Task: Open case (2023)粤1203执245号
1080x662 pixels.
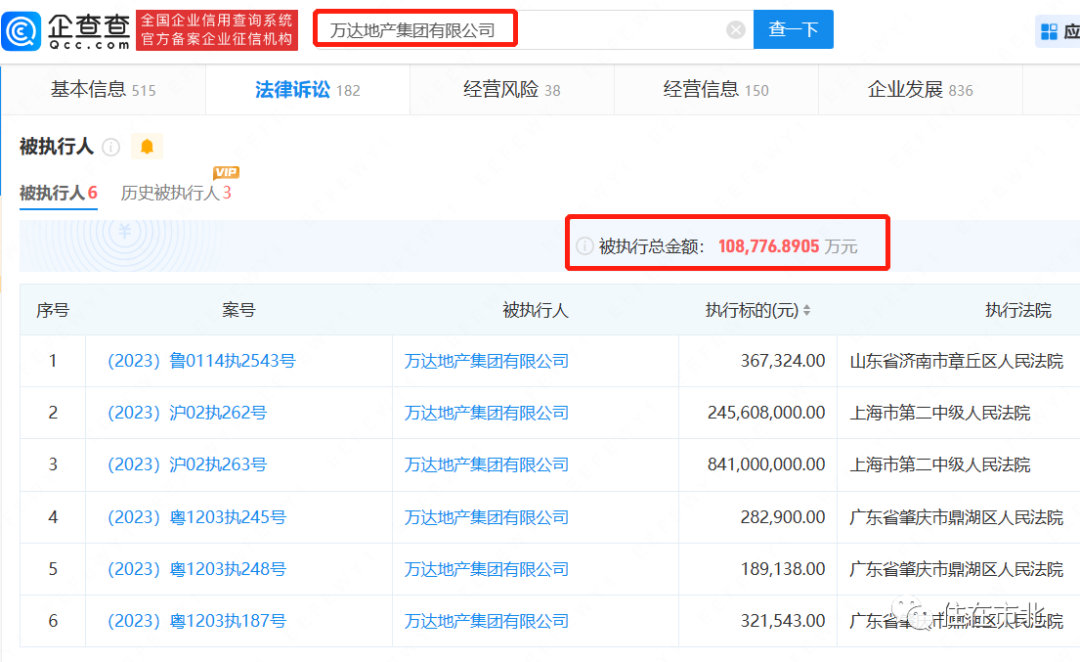Action: pyautogui.click(x=196, y=517)
